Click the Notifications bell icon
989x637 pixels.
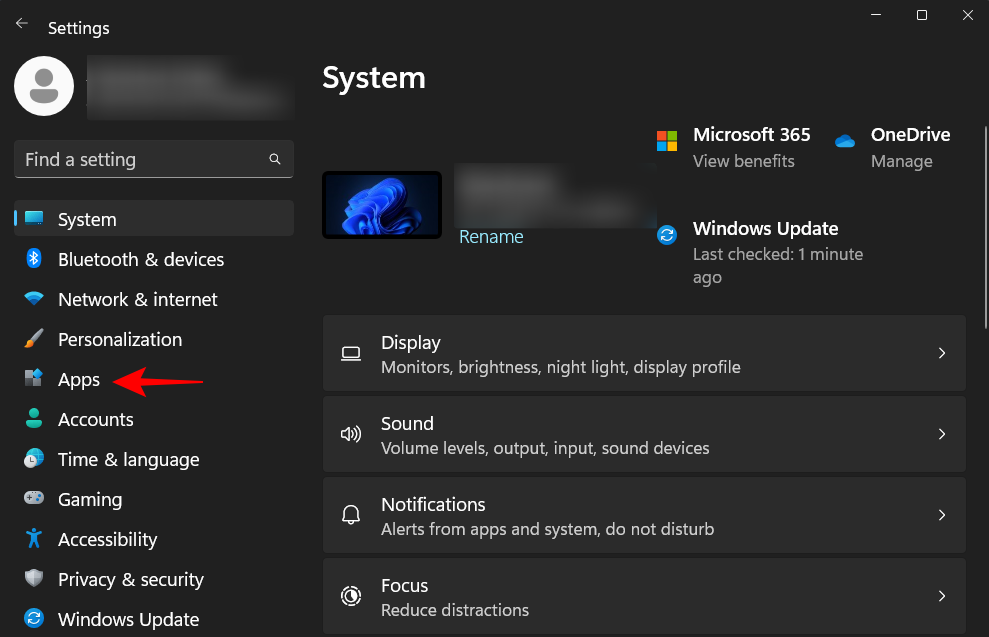[x=351, y=514]
